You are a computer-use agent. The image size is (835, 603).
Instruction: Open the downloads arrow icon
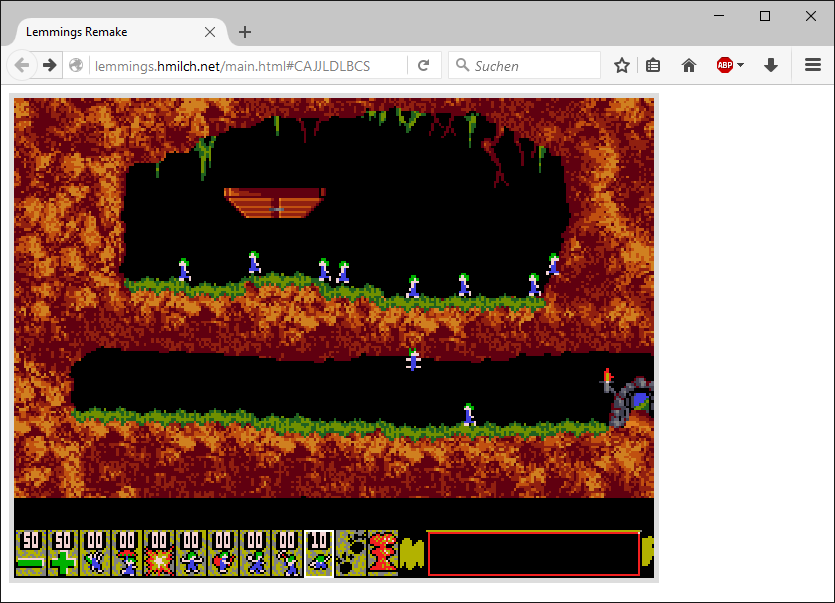click(x=771, y=66)
